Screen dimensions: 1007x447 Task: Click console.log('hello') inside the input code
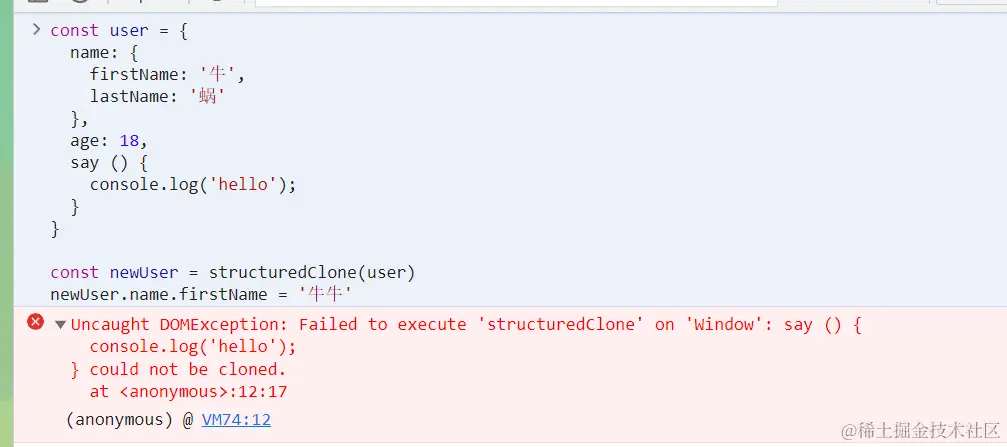193,184
